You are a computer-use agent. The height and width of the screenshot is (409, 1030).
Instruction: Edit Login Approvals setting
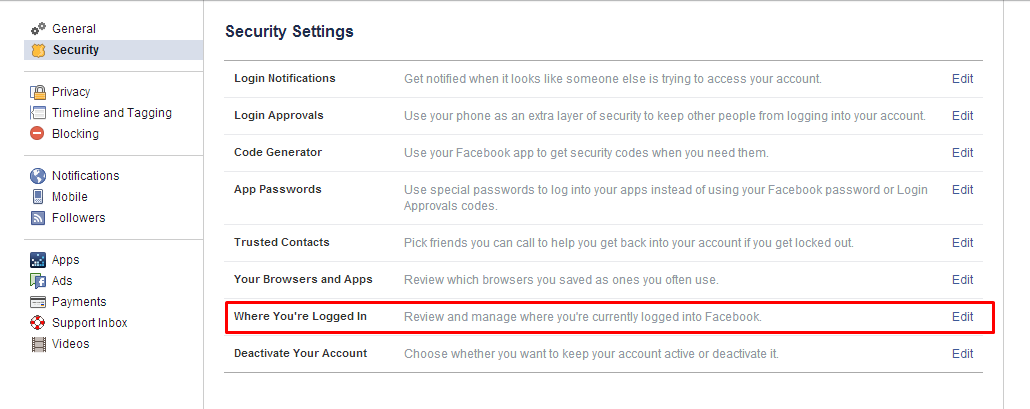point(962,116)
